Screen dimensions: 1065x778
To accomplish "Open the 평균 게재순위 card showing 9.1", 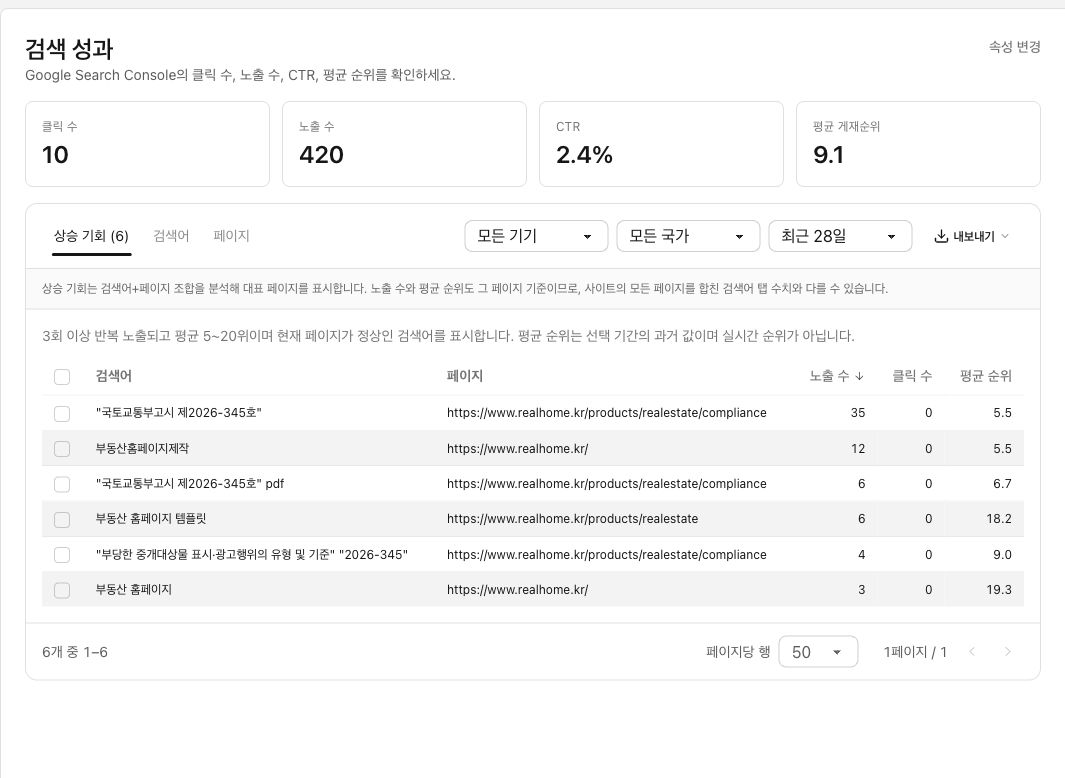I will (918, 144).
